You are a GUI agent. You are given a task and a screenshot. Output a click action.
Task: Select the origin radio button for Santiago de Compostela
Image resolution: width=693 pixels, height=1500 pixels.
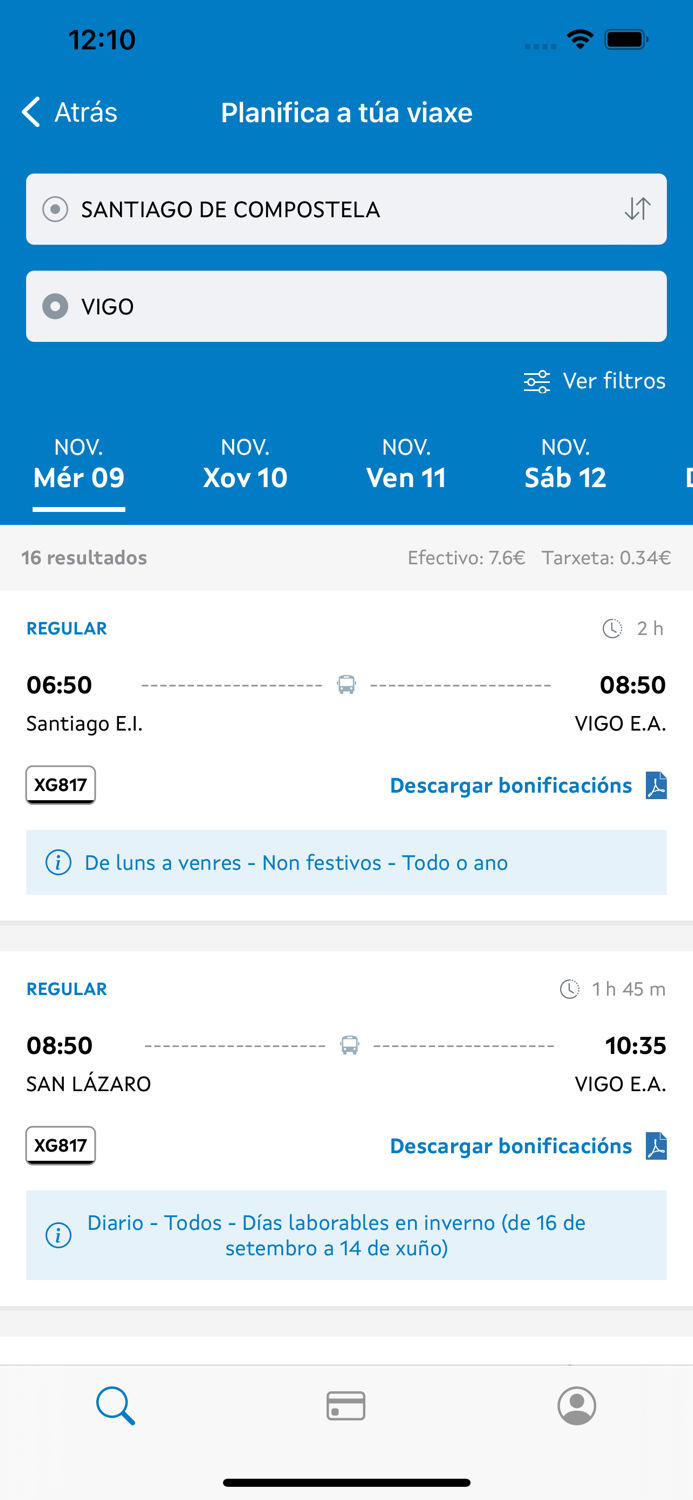tap(55, 209)
